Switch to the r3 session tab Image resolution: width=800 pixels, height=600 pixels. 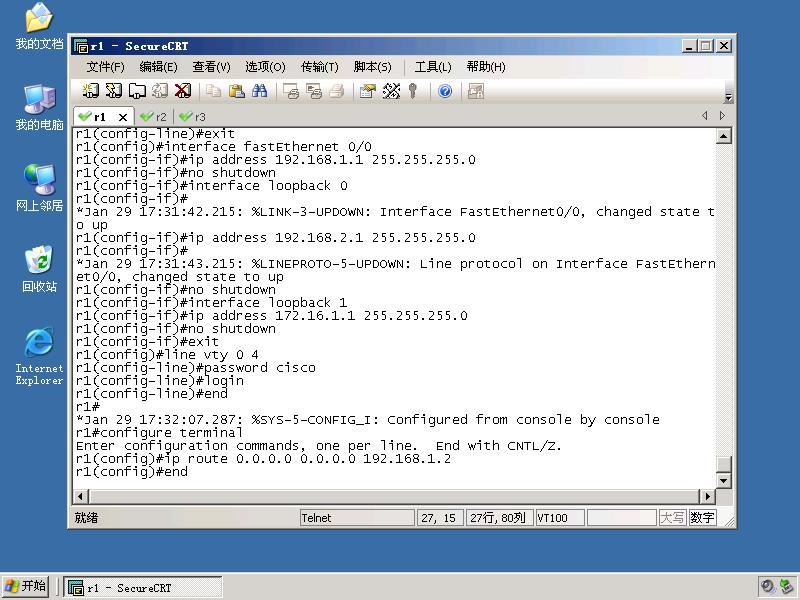[x=193, y=117]
